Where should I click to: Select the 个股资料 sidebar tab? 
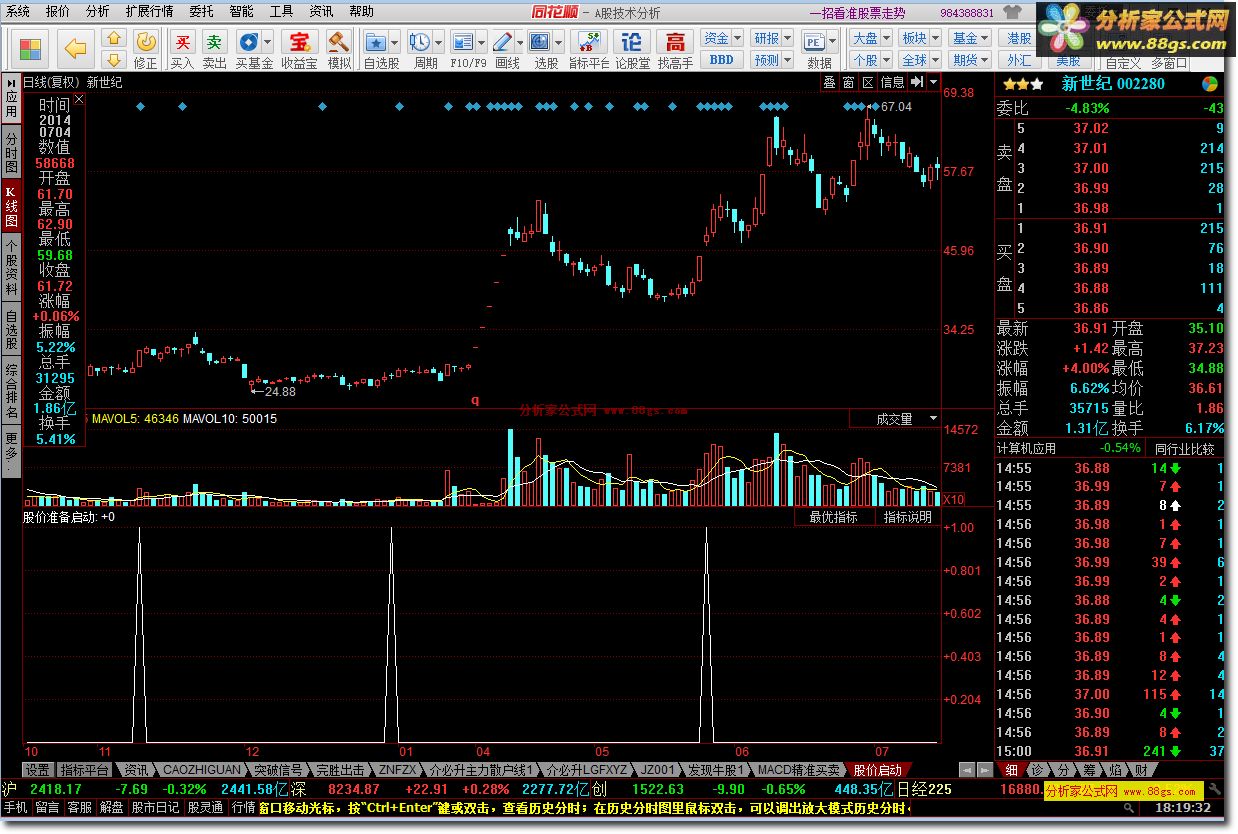pyautogui.click(x=11, y=266)
